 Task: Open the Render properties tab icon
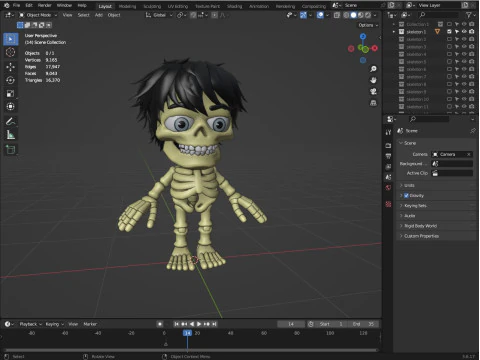(388, 146)
